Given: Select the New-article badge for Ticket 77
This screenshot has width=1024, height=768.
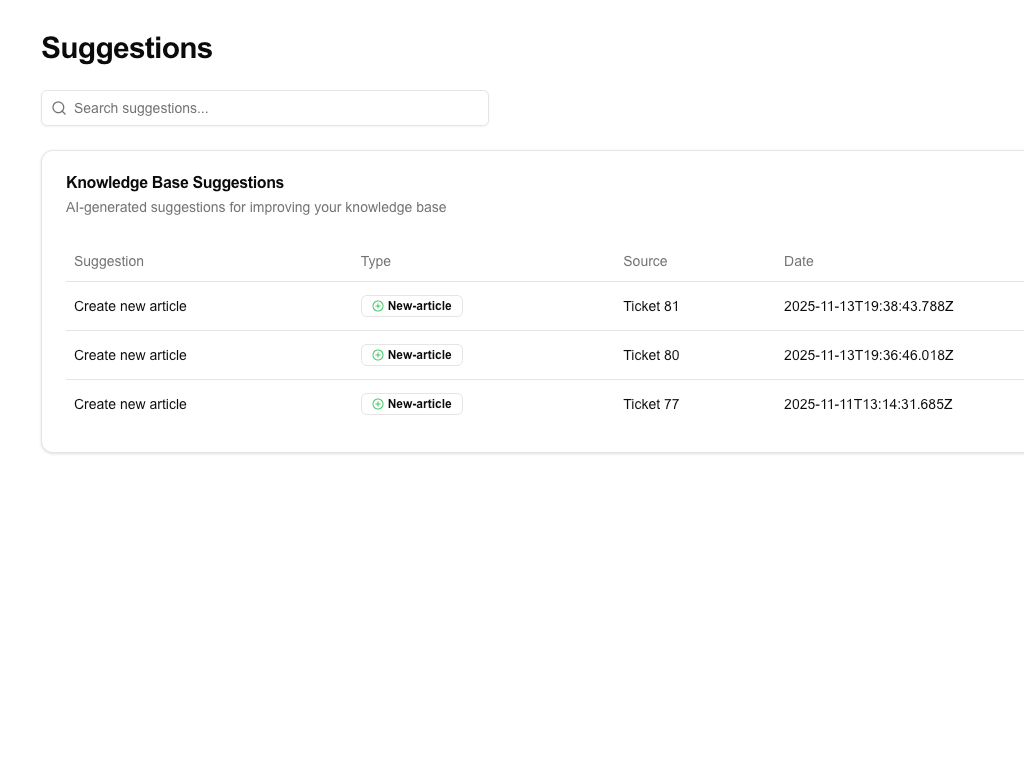Looking at the screenshot, I should click(x=412, y=404).
